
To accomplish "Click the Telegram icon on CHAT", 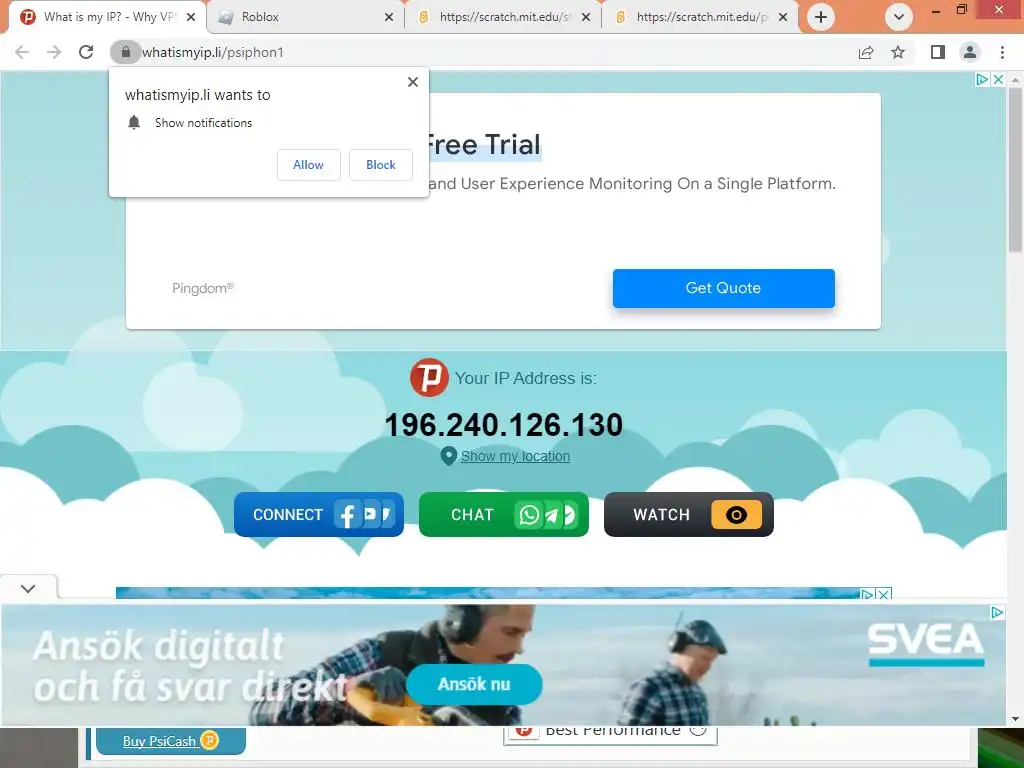I will pyautogui.click(x=552, y=516).
